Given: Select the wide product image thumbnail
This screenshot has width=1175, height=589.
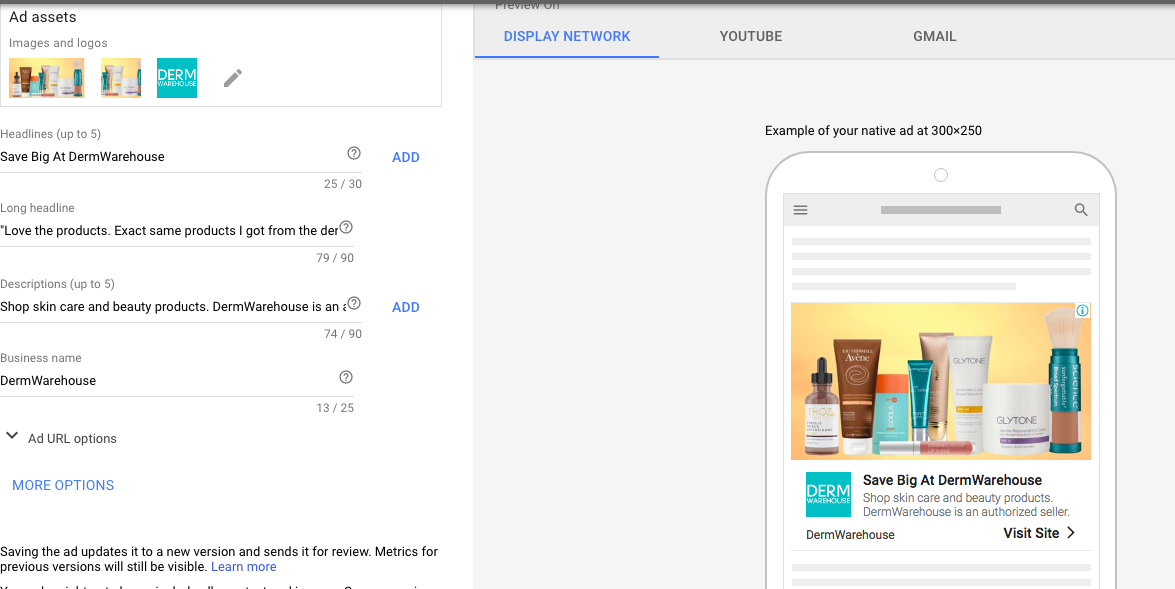Looking at the screenshot, I should [x=46, y=78].
